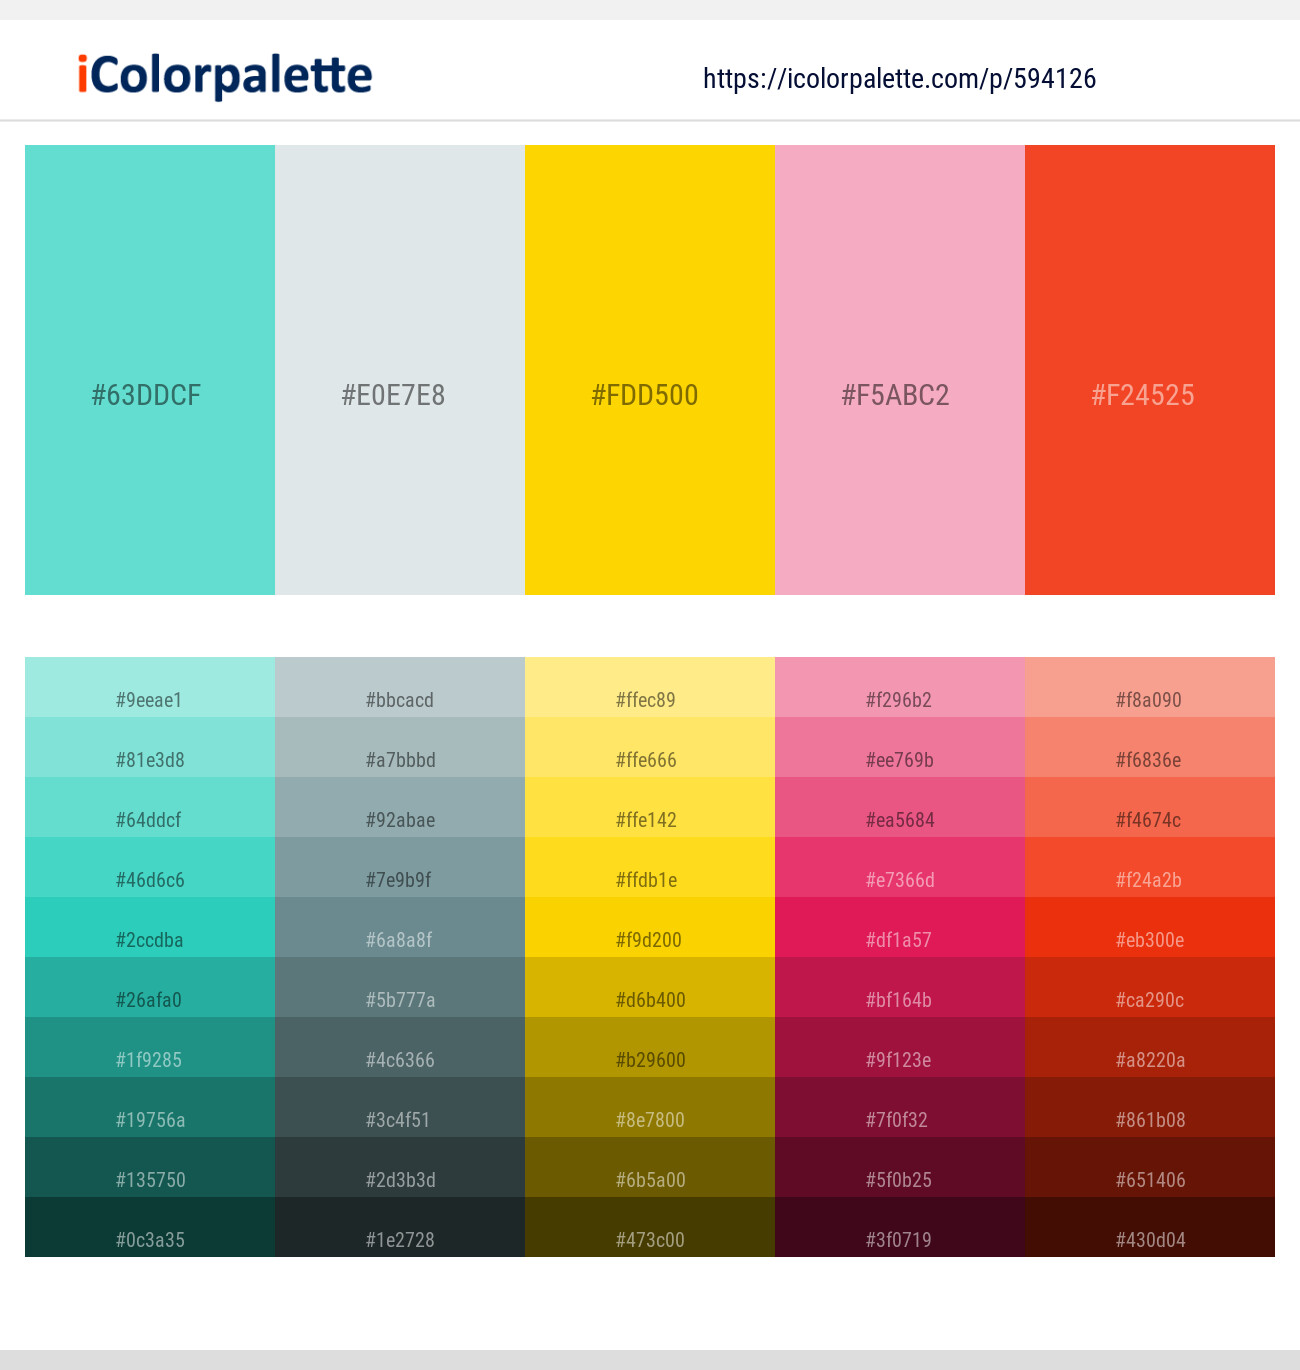Viewport: 1300px width, 1370px height.
Task: Click the #ee769b pink shade
Action: [900, 747]
